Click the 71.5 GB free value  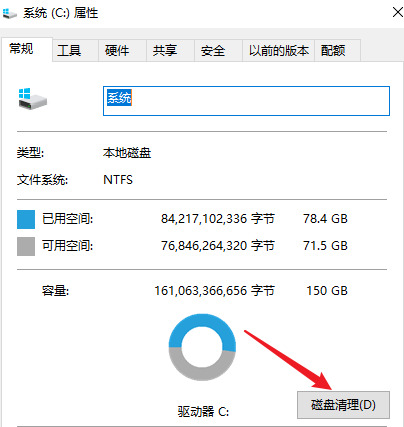(x=325, y=246)
